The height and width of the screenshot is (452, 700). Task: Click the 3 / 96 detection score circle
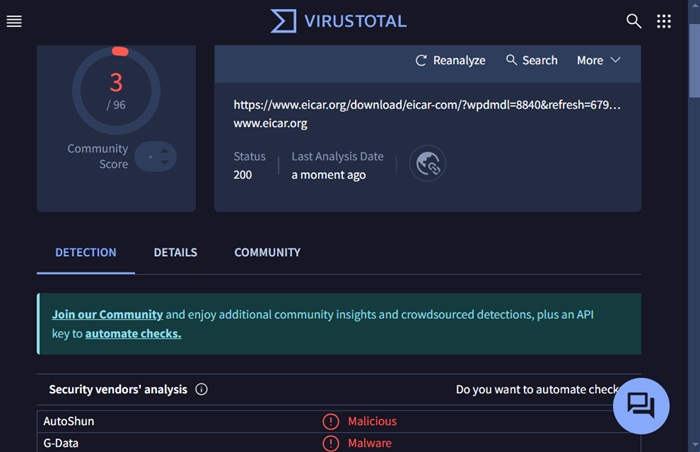(x=116, y=91)
